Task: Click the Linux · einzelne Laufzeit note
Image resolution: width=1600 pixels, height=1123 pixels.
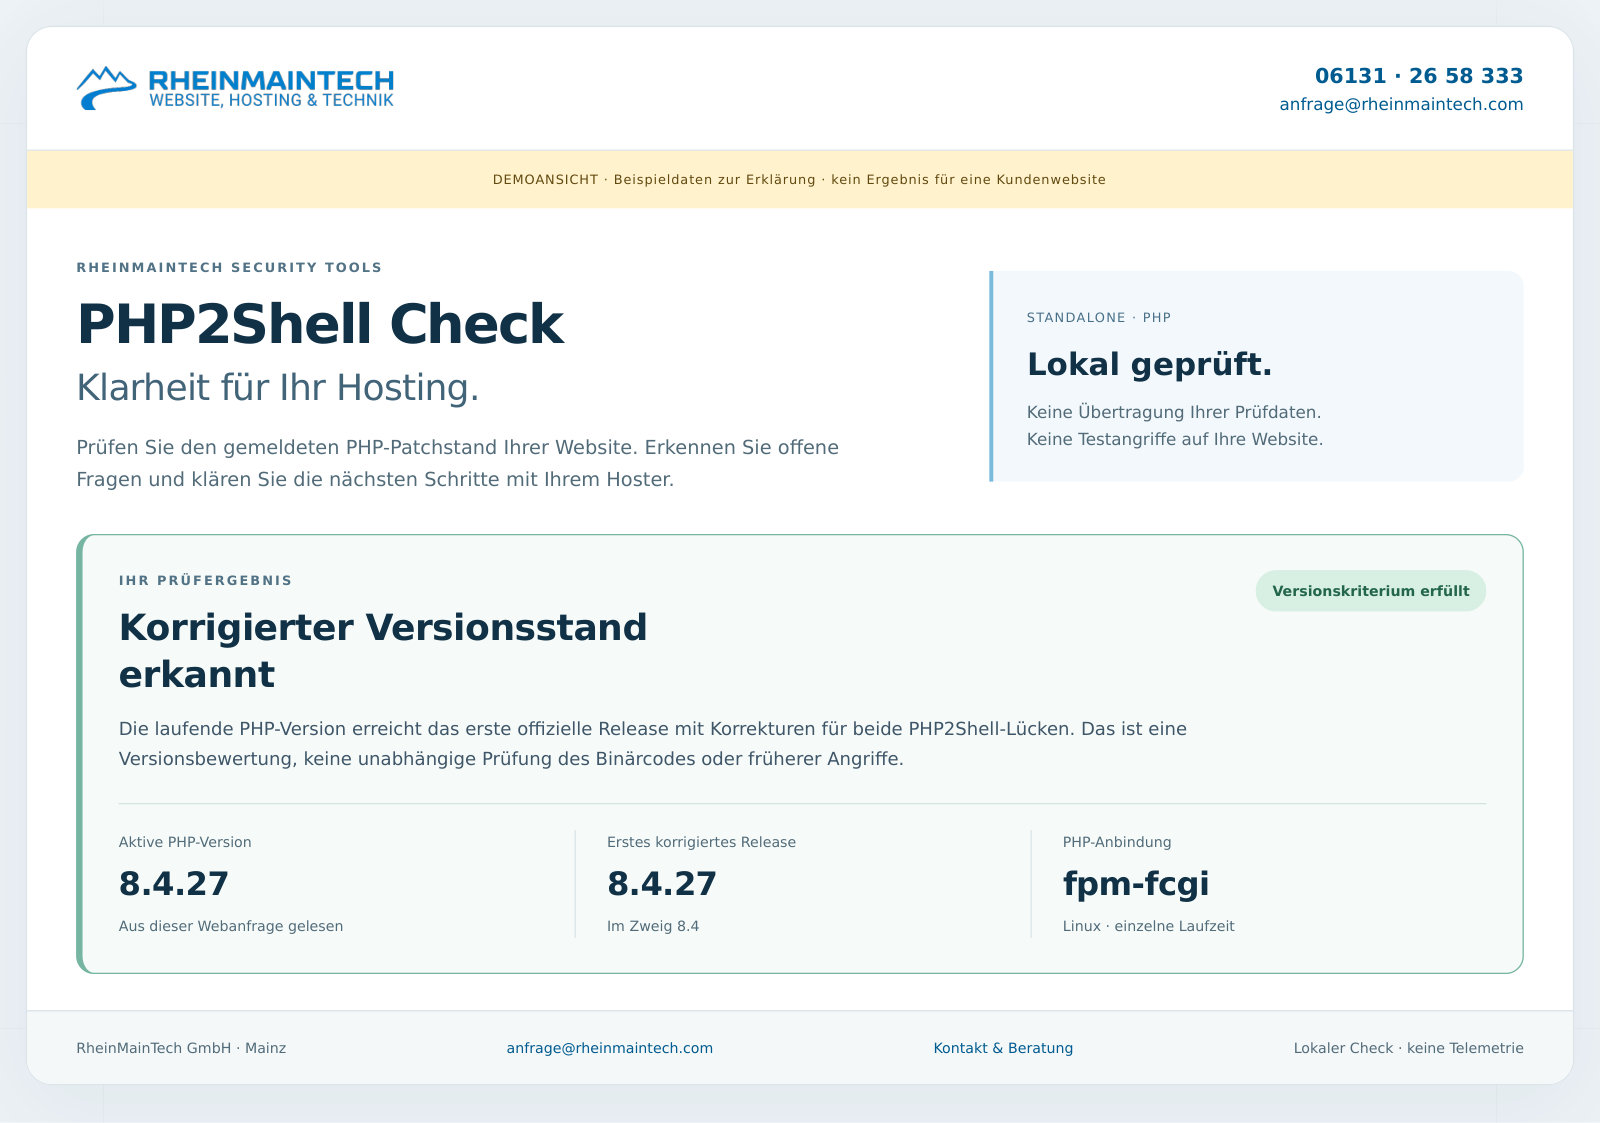Action: pos(1149,926)
